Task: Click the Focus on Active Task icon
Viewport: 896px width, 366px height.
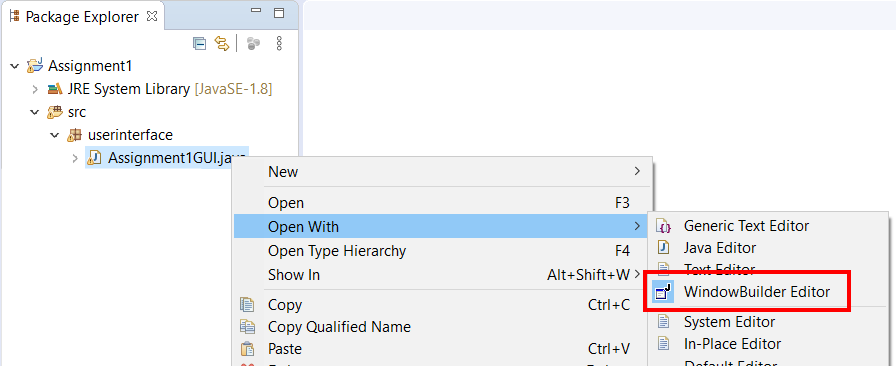Action: [254, 43]
